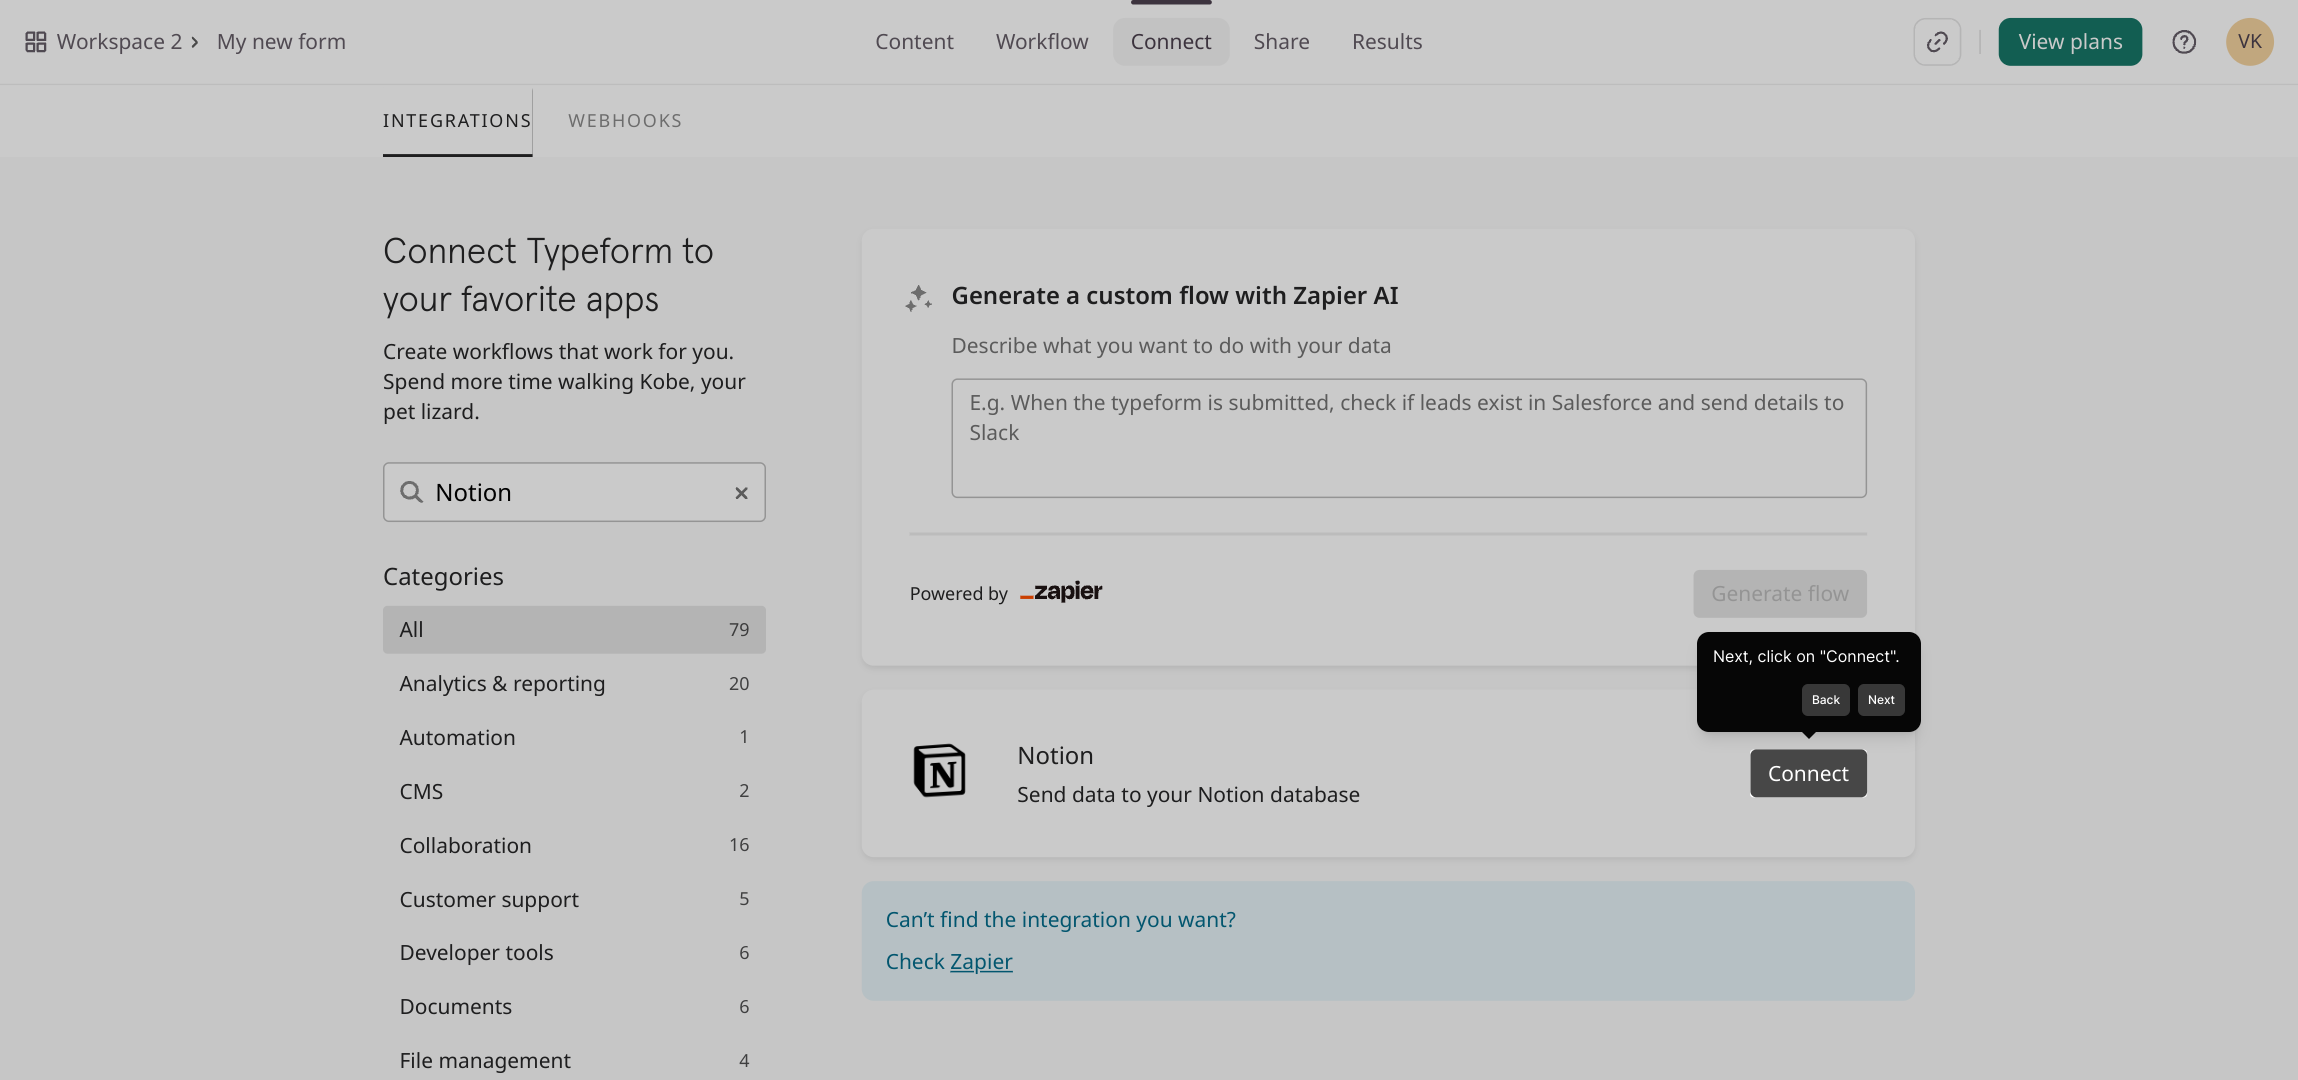2298x1080 pixels.
Task: Clear the Notion search with X
Action: pos(741,493)
